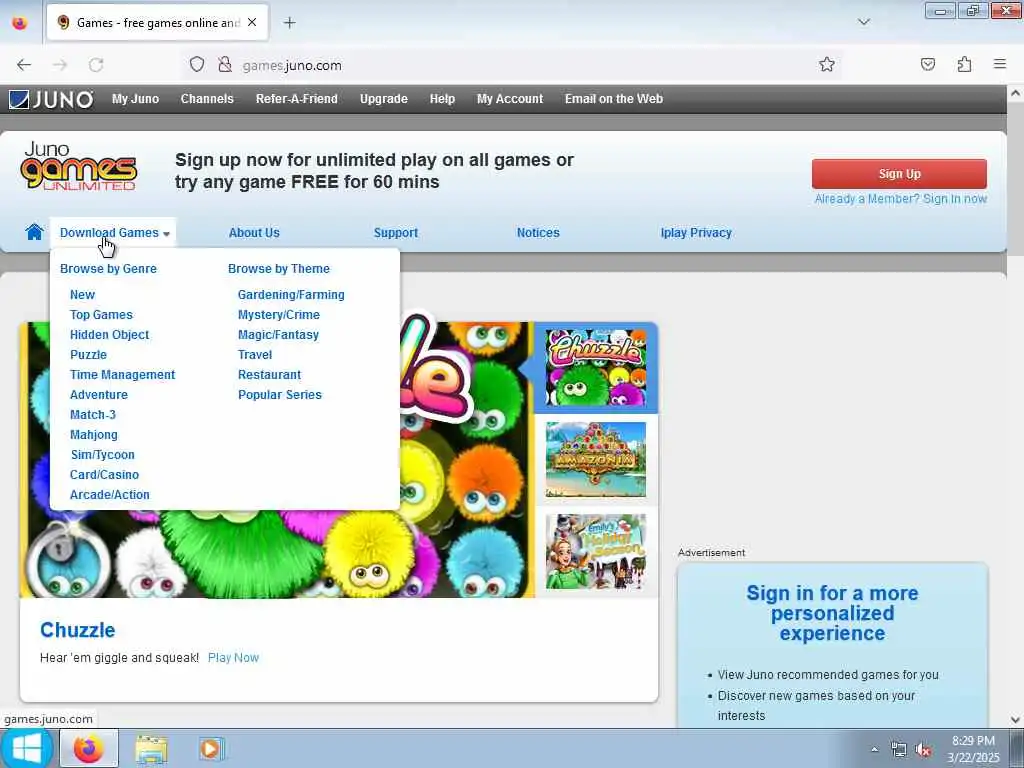The image size is (1024, 768).
Task: Select Arcade/Action genre
Action: point(109,495)
